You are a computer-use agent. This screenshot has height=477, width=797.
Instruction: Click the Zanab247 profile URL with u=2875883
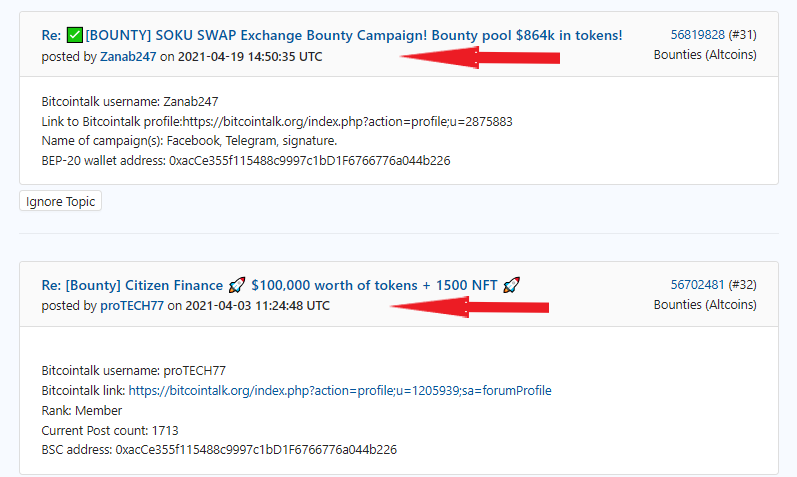tap(348, 122)
